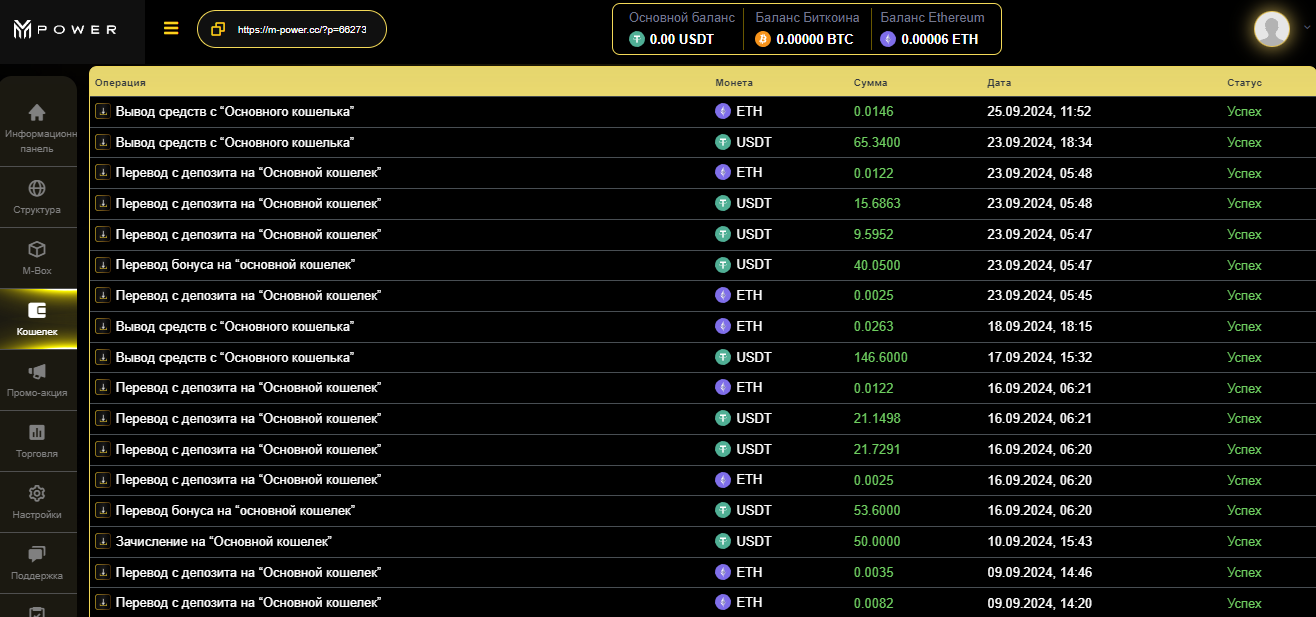
Task: Open the M-Box cube icon
Action: click(37, 249)
